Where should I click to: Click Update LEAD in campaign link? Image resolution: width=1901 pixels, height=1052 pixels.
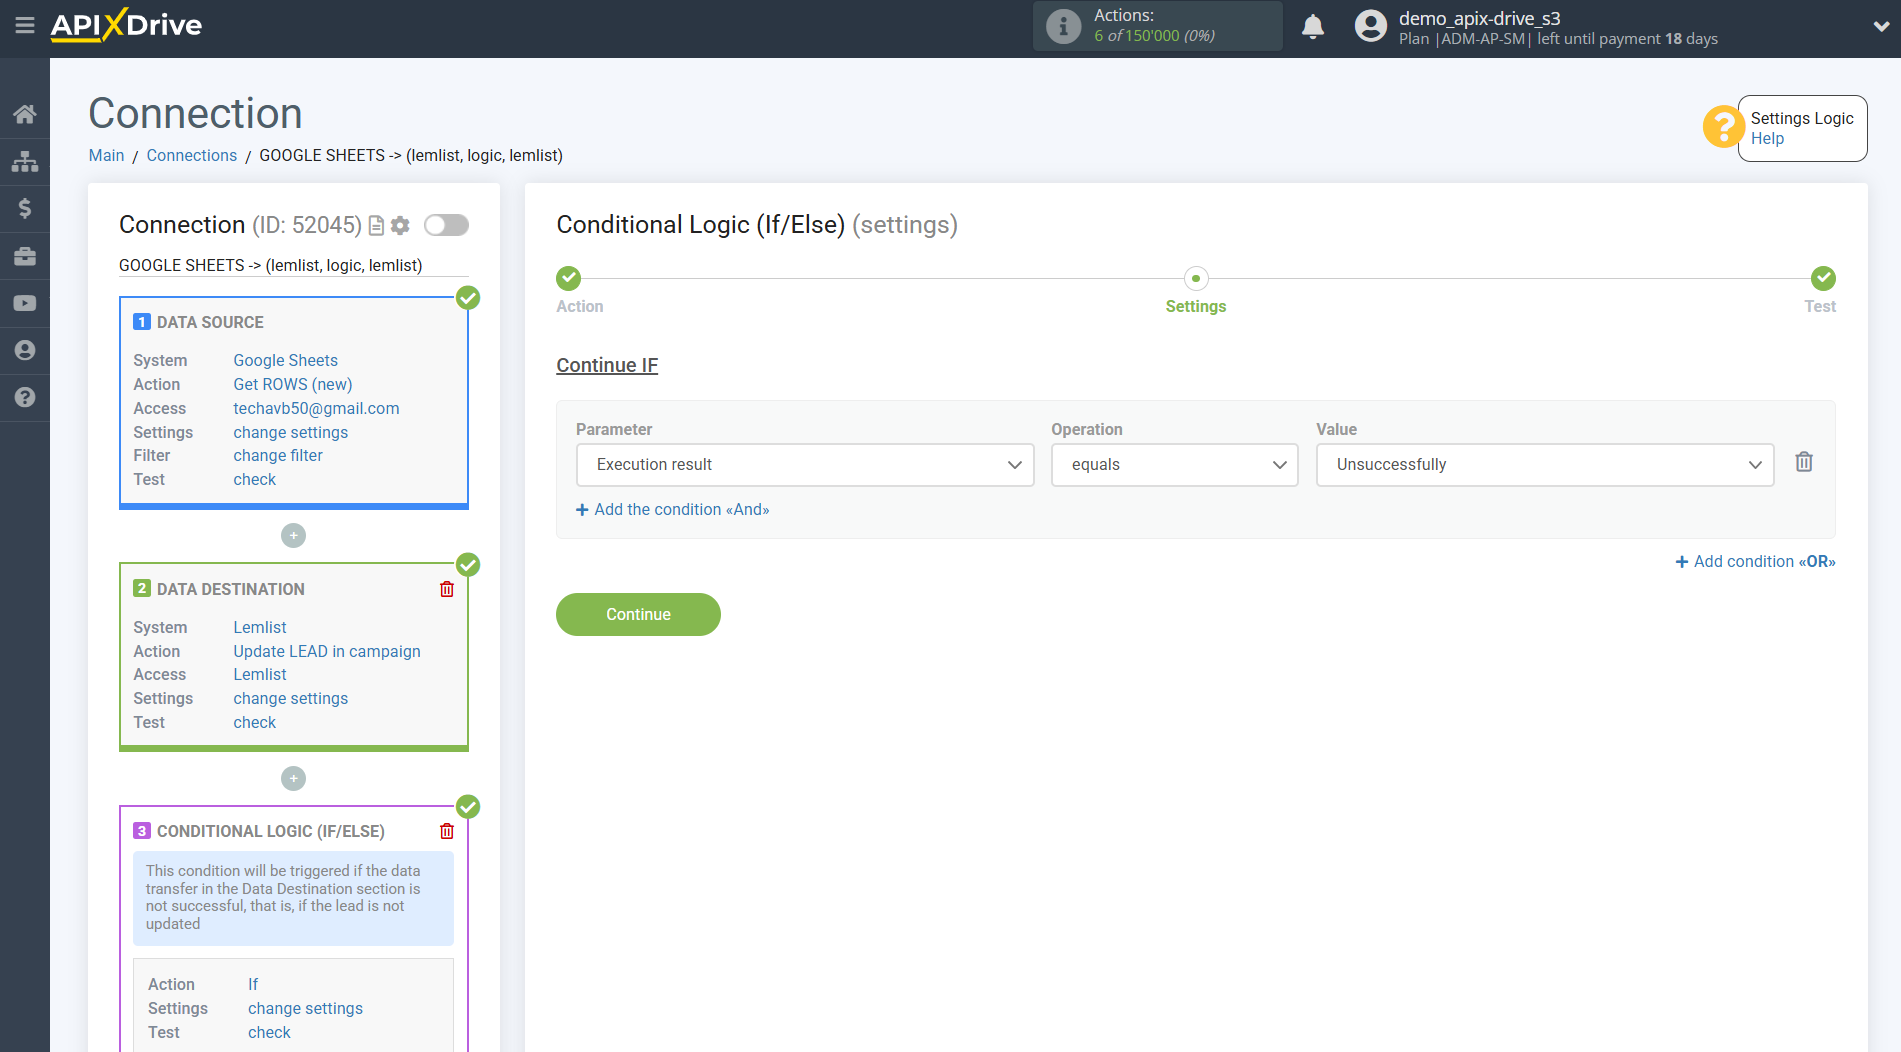point(327,651)
